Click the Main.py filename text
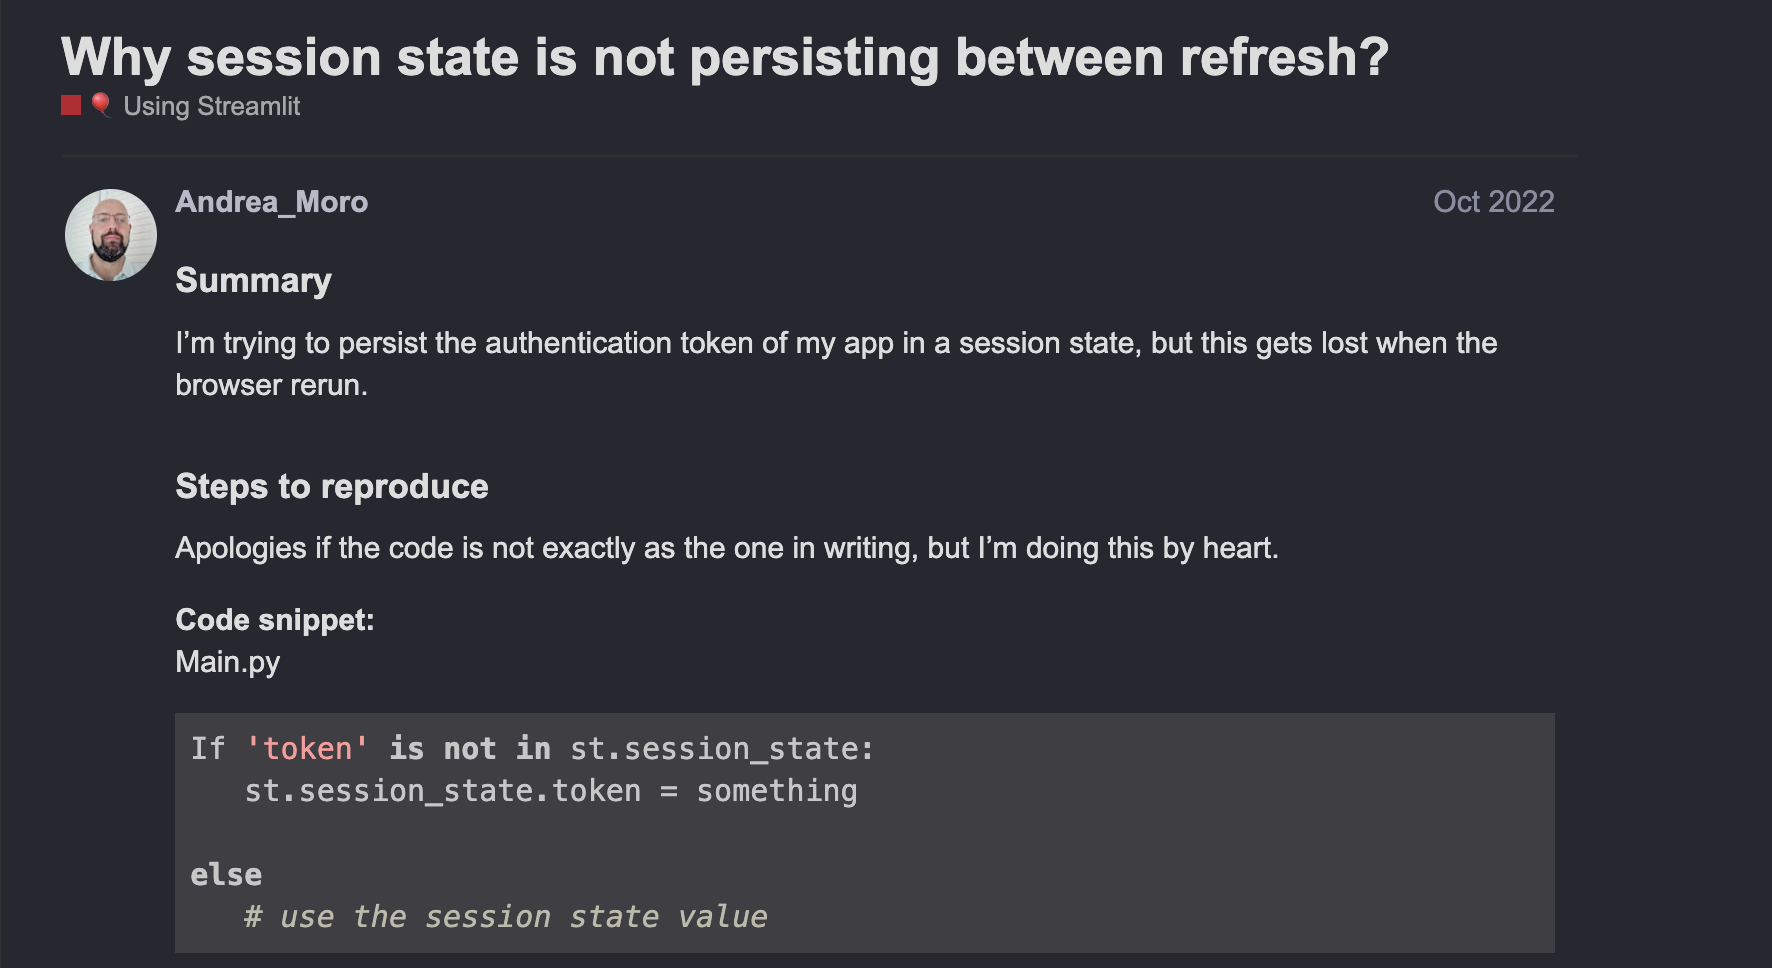Screen dimensions: 1772x968 click(x=228, y=662)
